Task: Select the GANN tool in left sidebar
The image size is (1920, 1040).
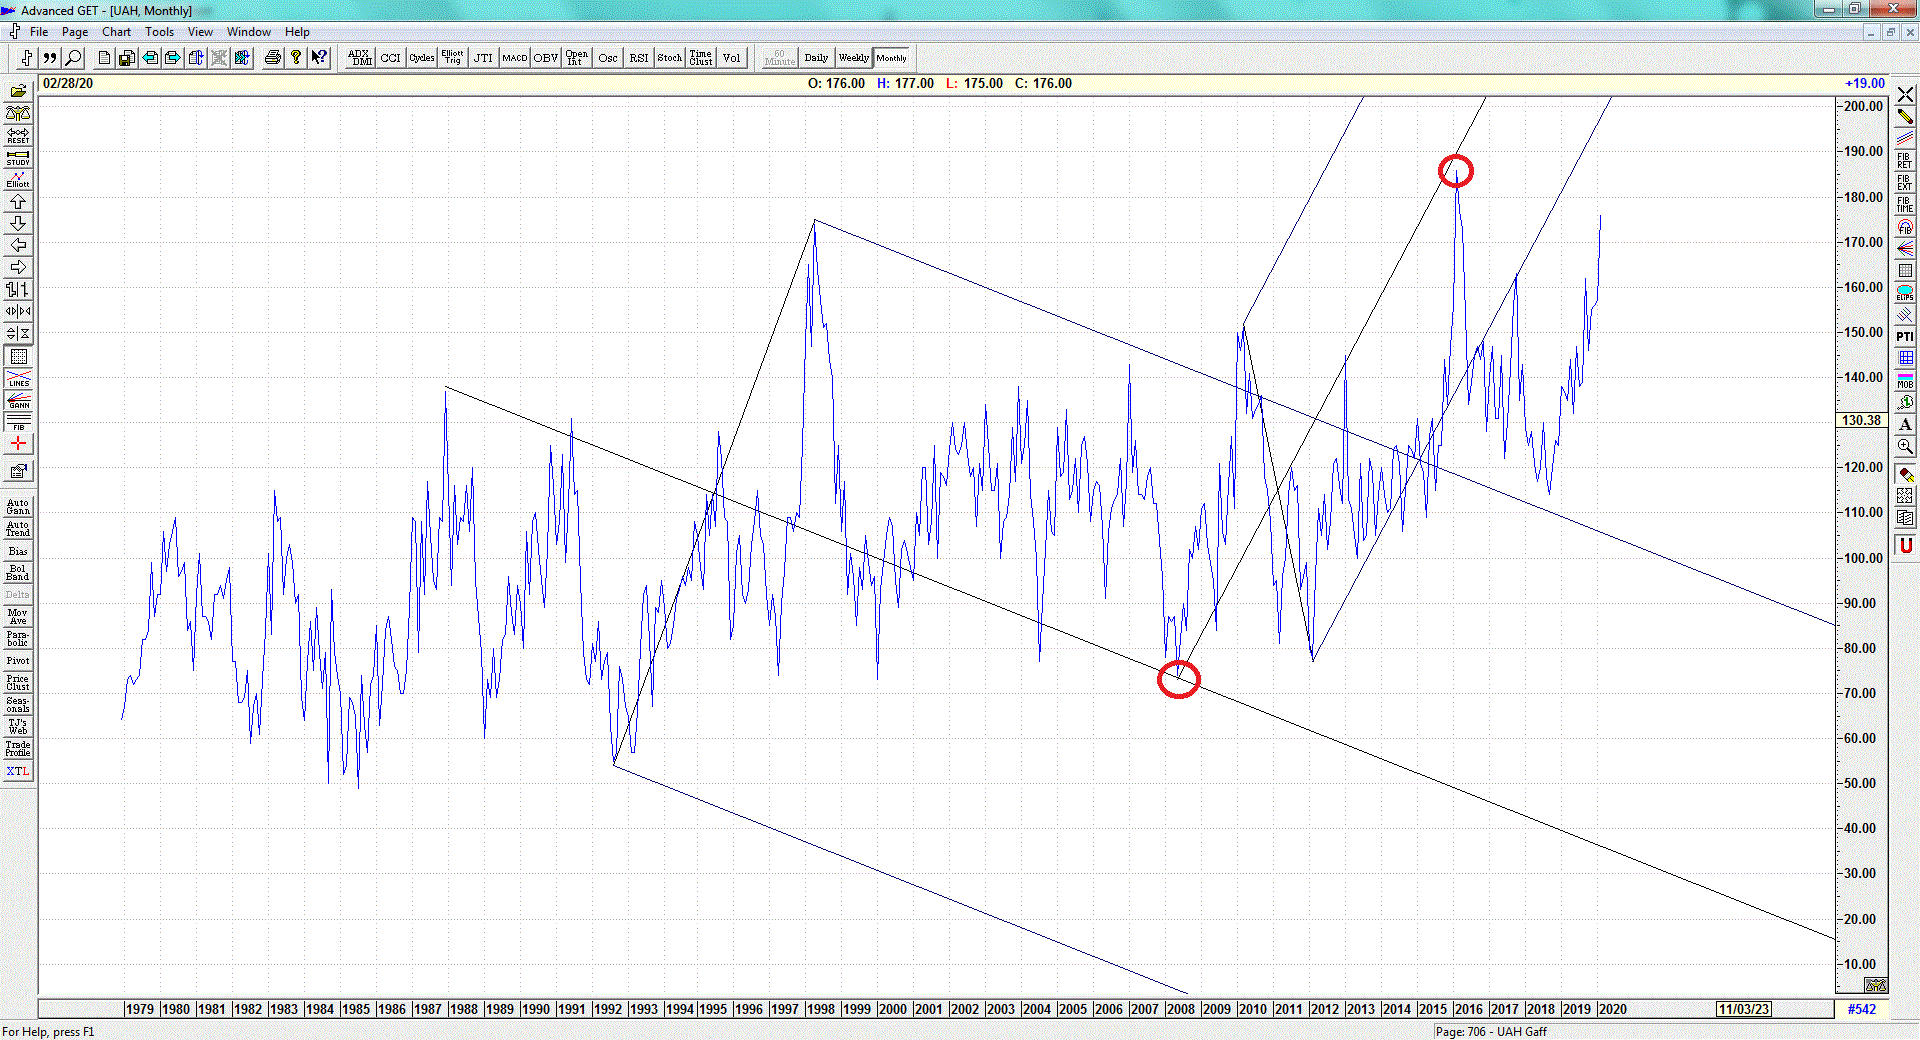Action: point(18,400)
